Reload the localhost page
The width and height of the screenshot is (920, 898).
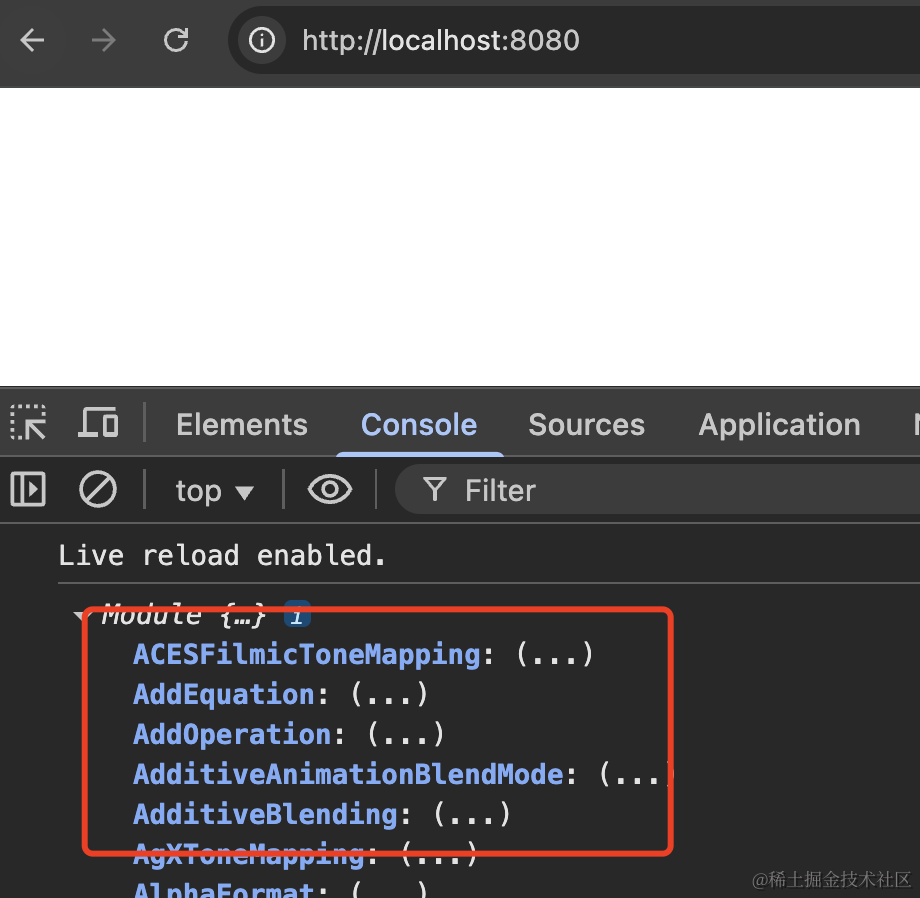point(176,40)
